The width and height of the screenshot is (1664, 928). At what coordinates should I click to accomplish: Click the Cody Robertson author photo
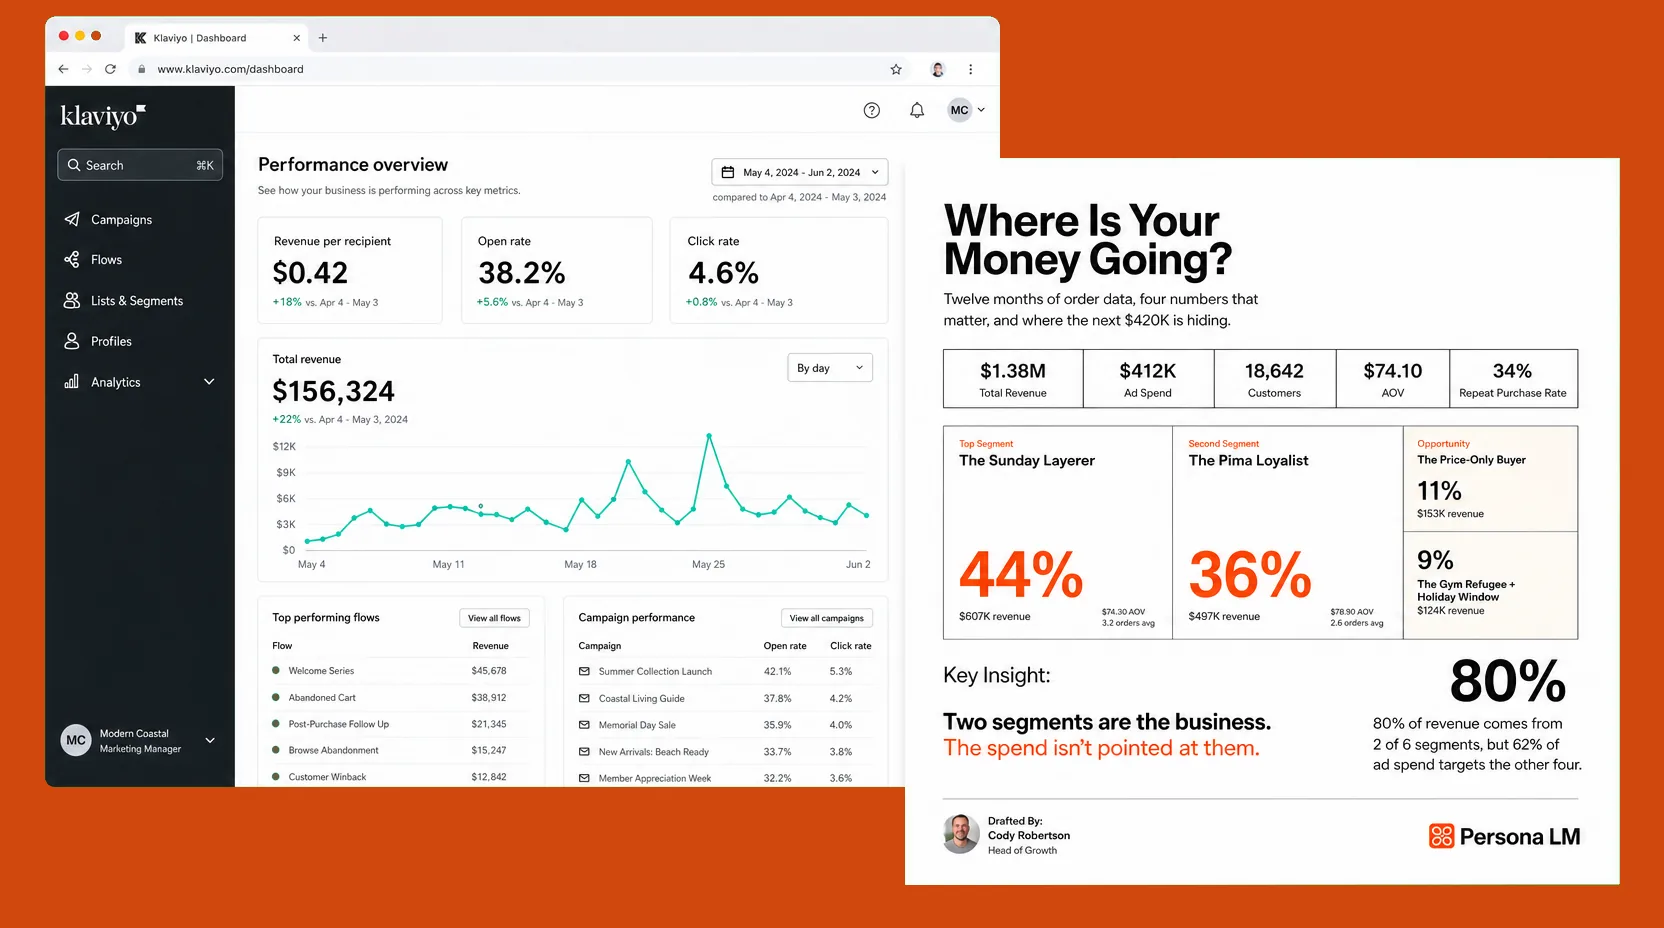click(961, 834)
